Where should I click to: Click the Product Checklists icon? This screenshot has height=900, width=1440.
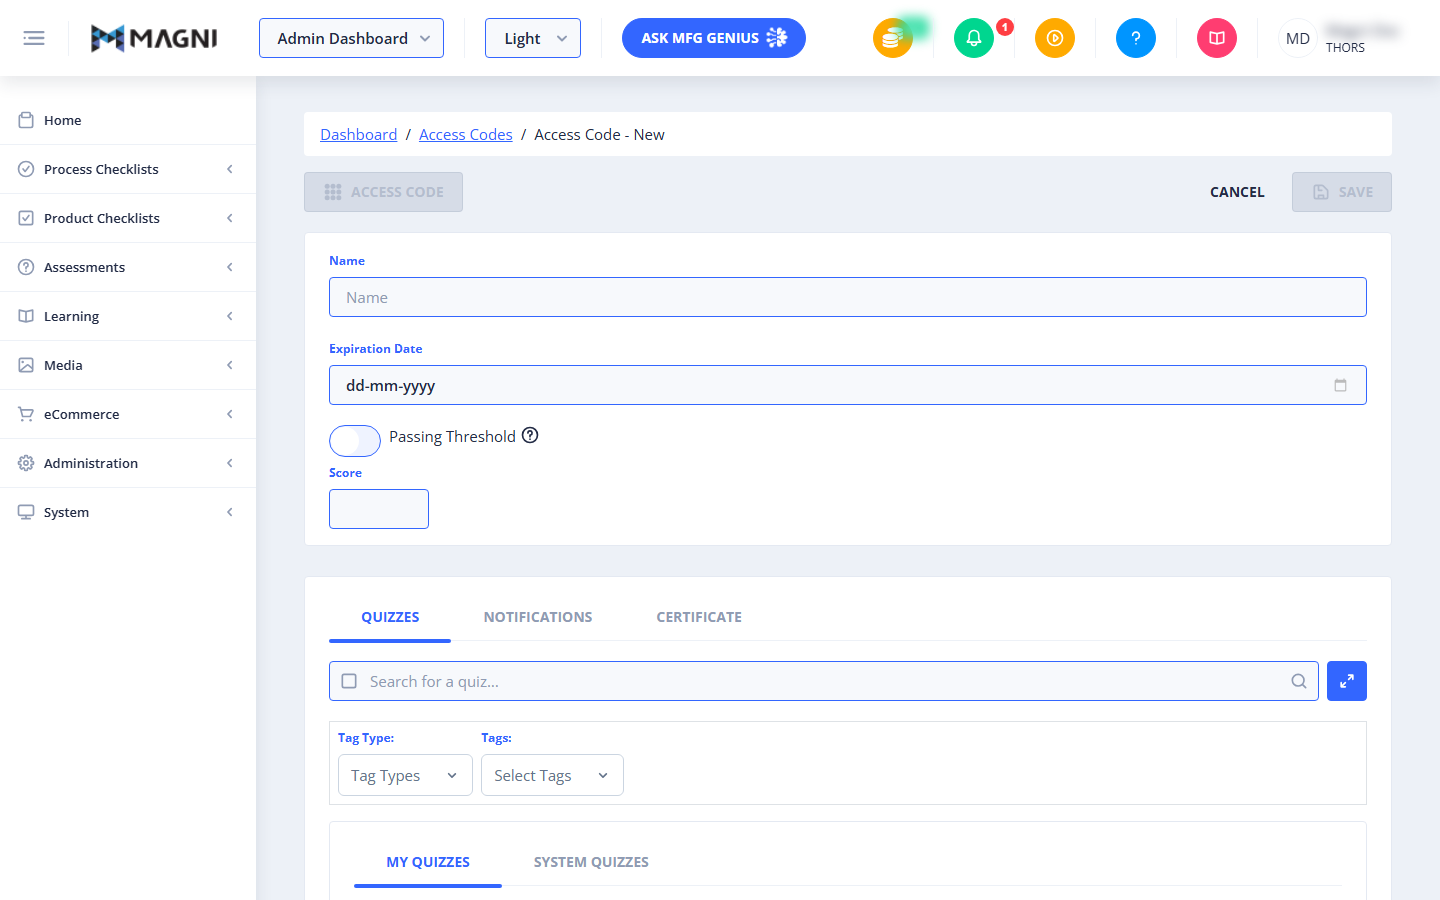point(26,218)
